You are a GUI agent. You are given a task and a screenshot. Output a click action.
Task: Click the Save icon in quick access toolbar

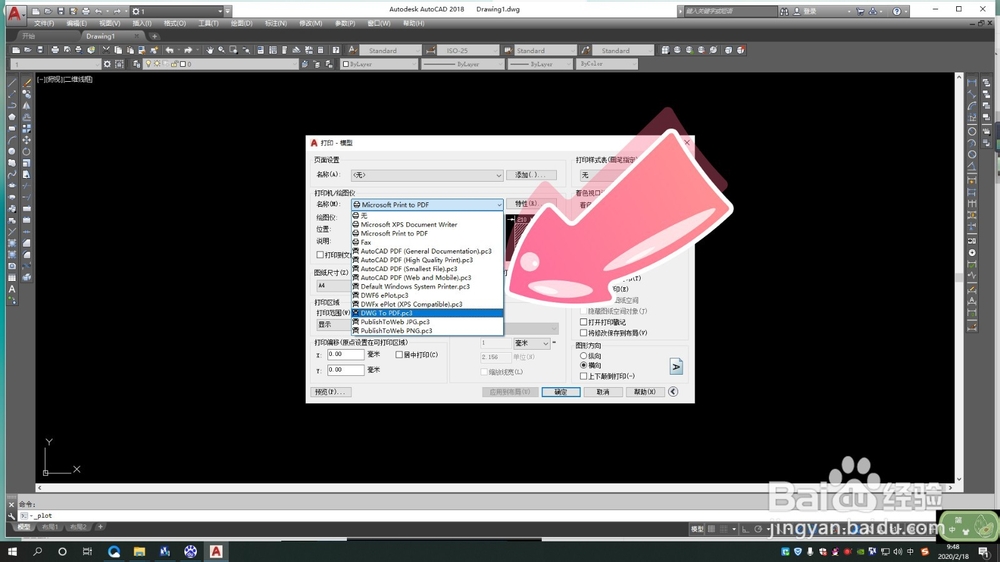[61, 11]
